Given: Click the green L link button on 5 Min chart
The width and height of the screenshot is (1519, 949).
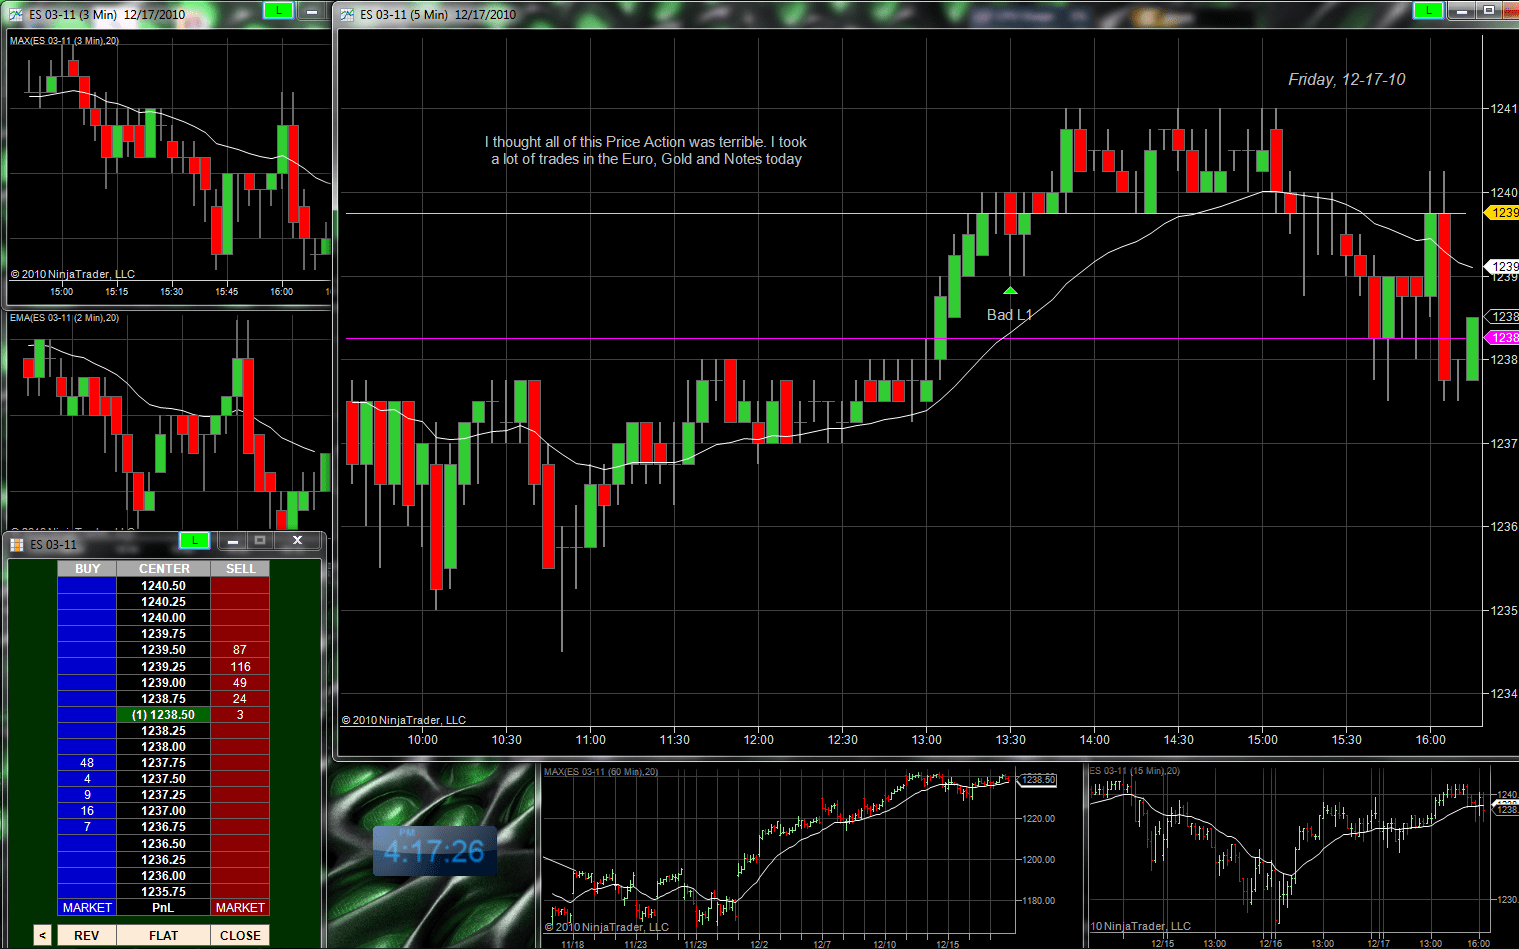Looking at the screenshot, I should tap(1428, 10).
